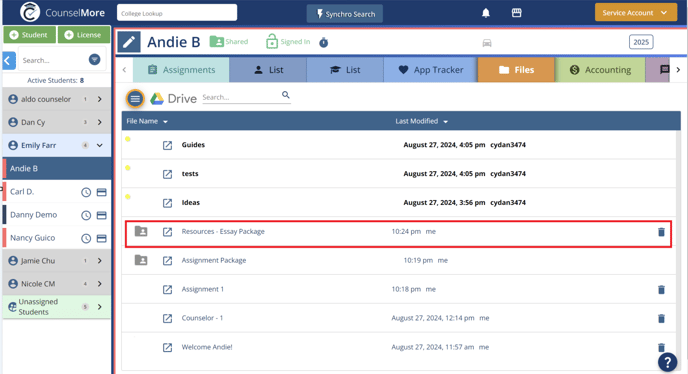Open the Accounting tab
The height and width of the screenshot is (374, 688).
[x=600, y=70]
